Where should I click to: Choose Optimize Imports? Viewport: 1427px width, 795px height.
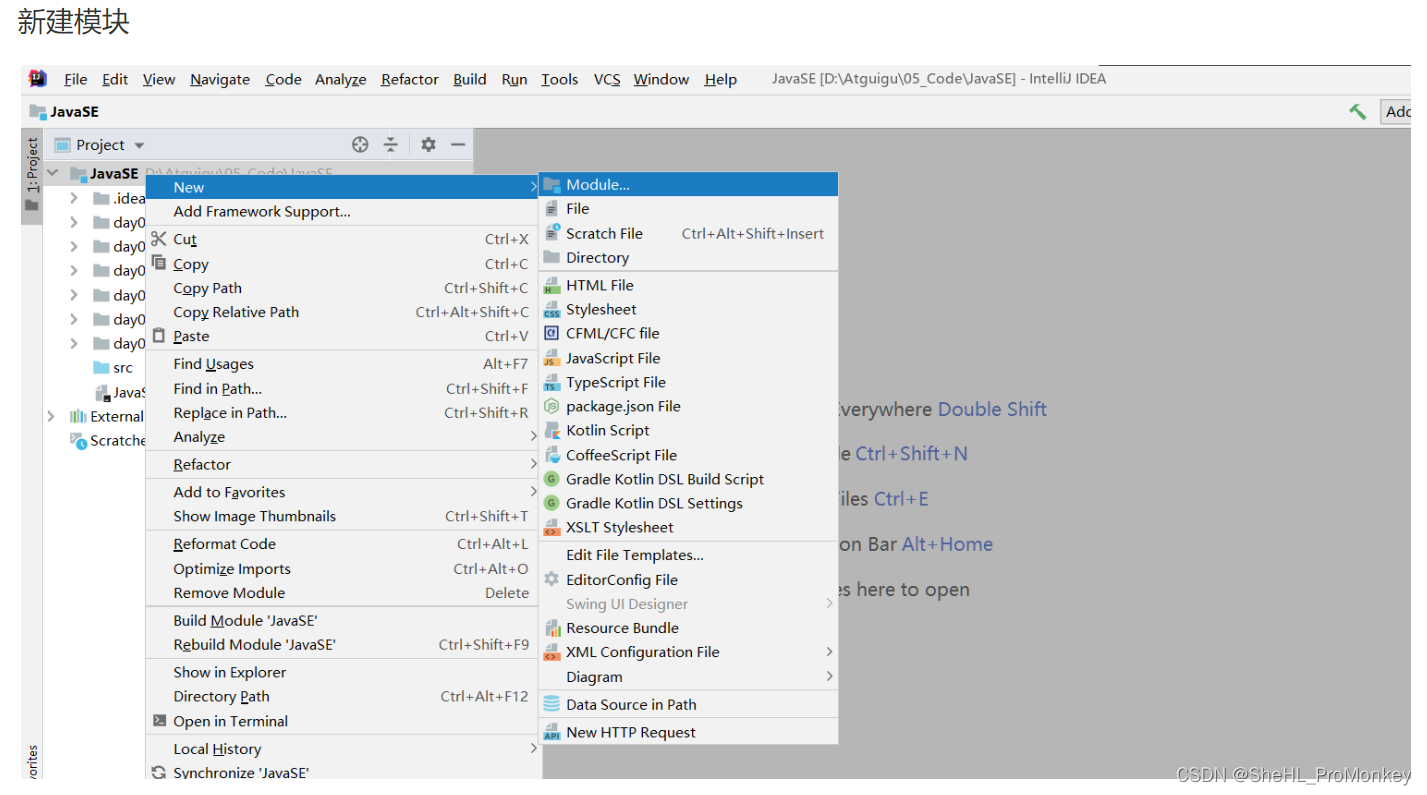pyautogui.click(x=344, y=568)
